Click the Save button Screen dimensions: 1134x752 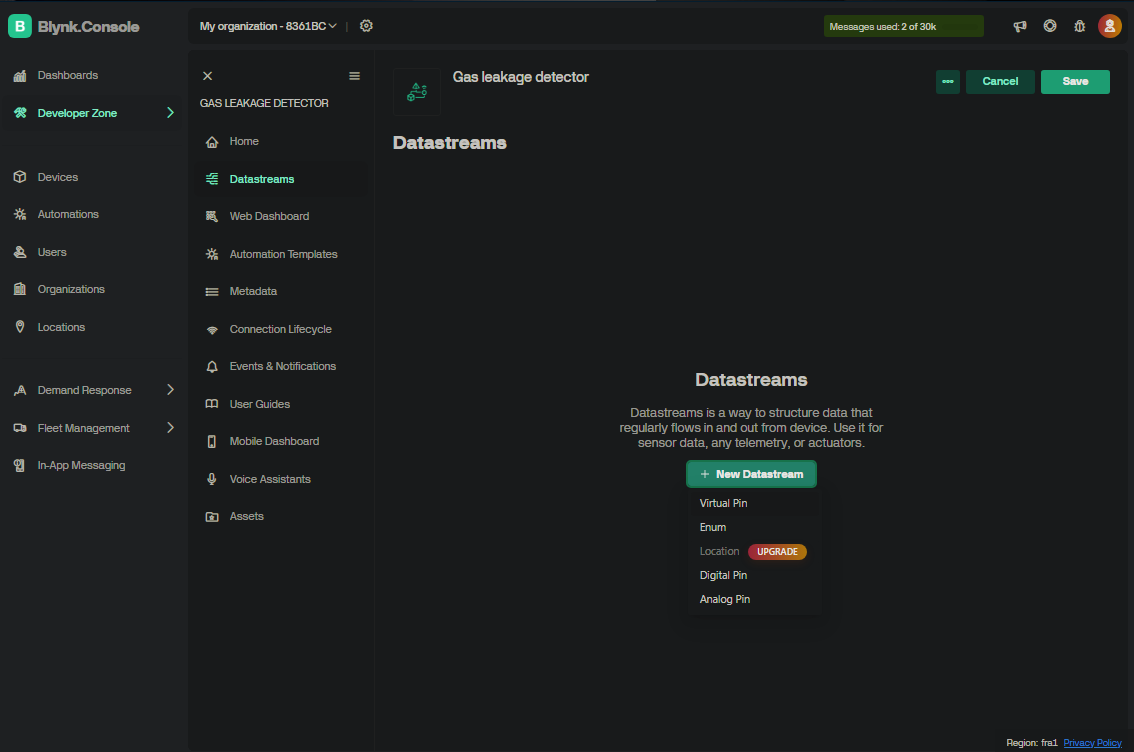[1075, 82]
